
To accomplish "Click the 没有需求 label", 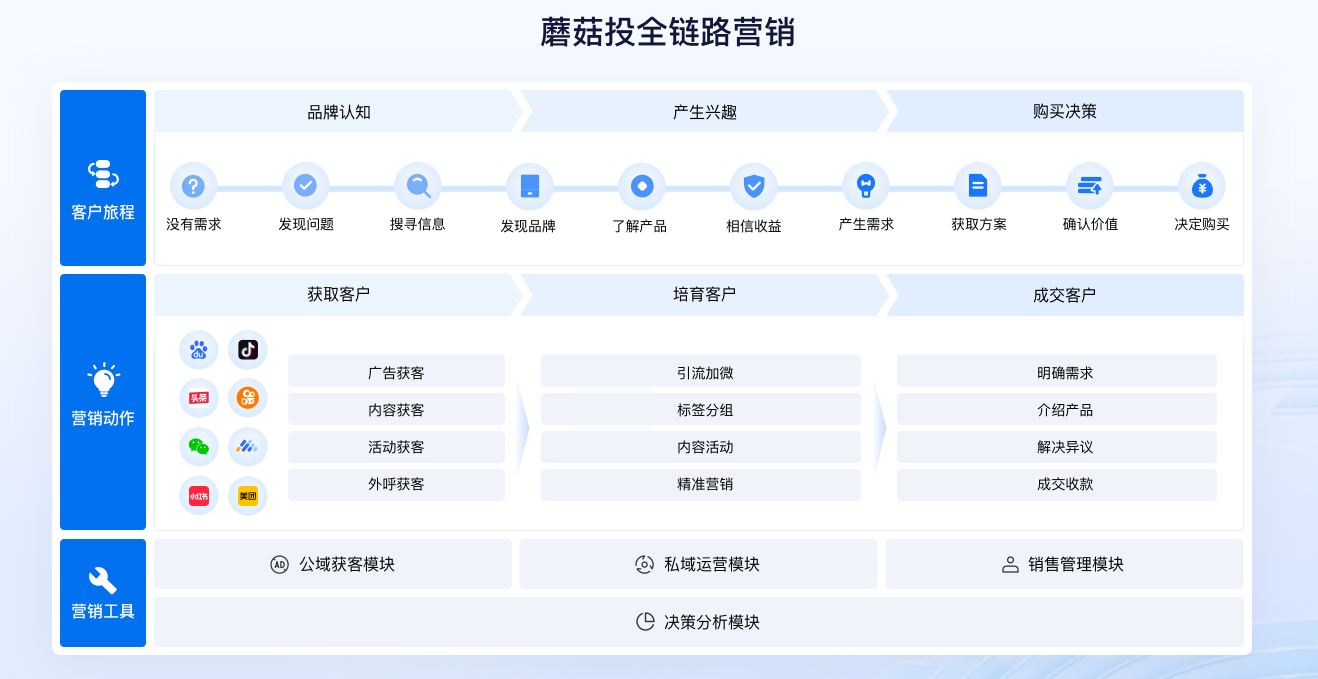I will click(x=194, y=224).
